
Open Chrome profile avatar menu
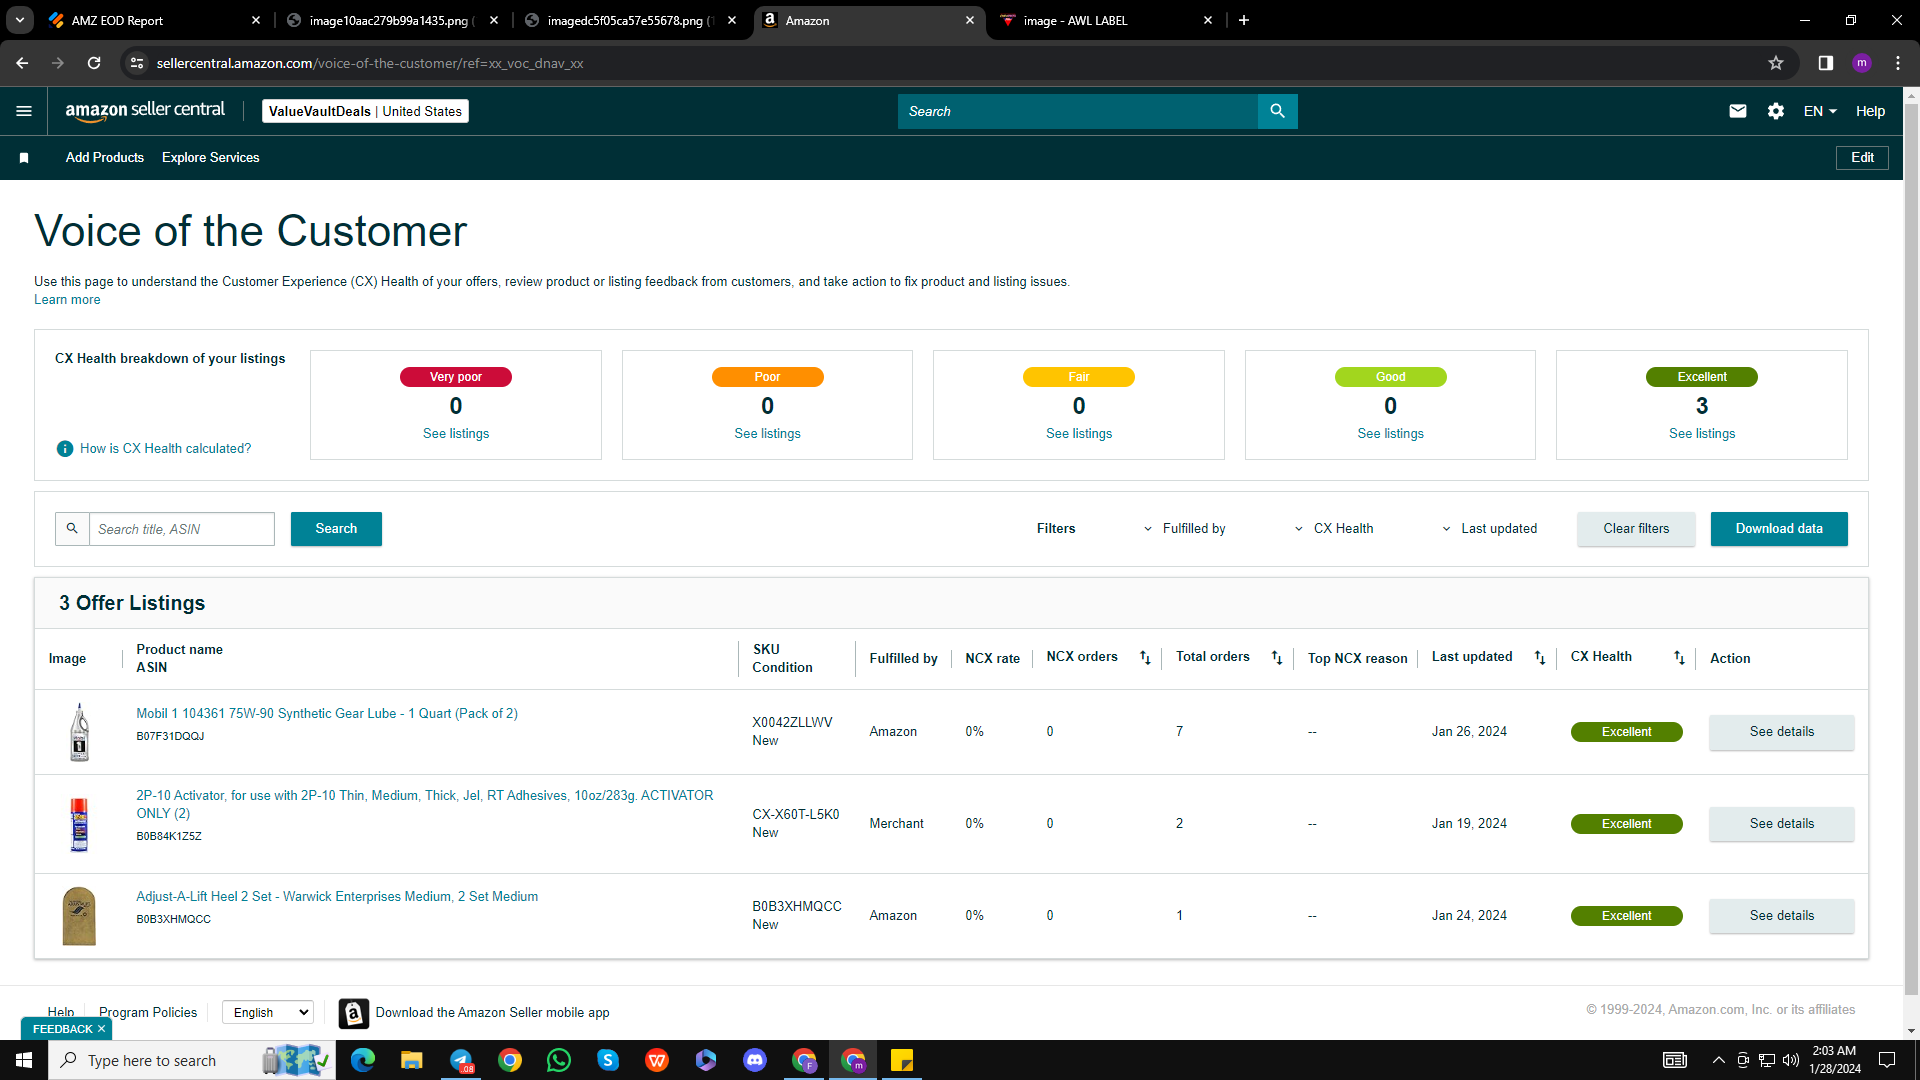point(1862,63)
